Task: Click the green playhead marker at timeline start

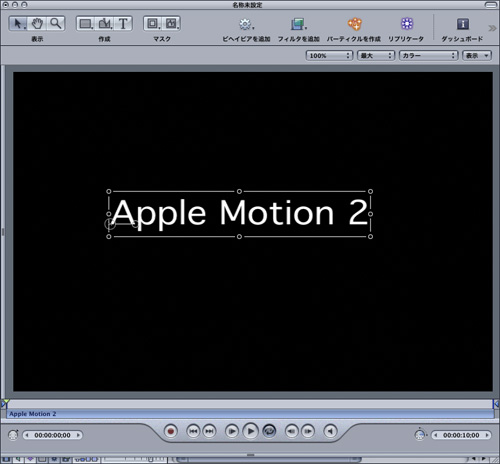Action: point(6,402)
